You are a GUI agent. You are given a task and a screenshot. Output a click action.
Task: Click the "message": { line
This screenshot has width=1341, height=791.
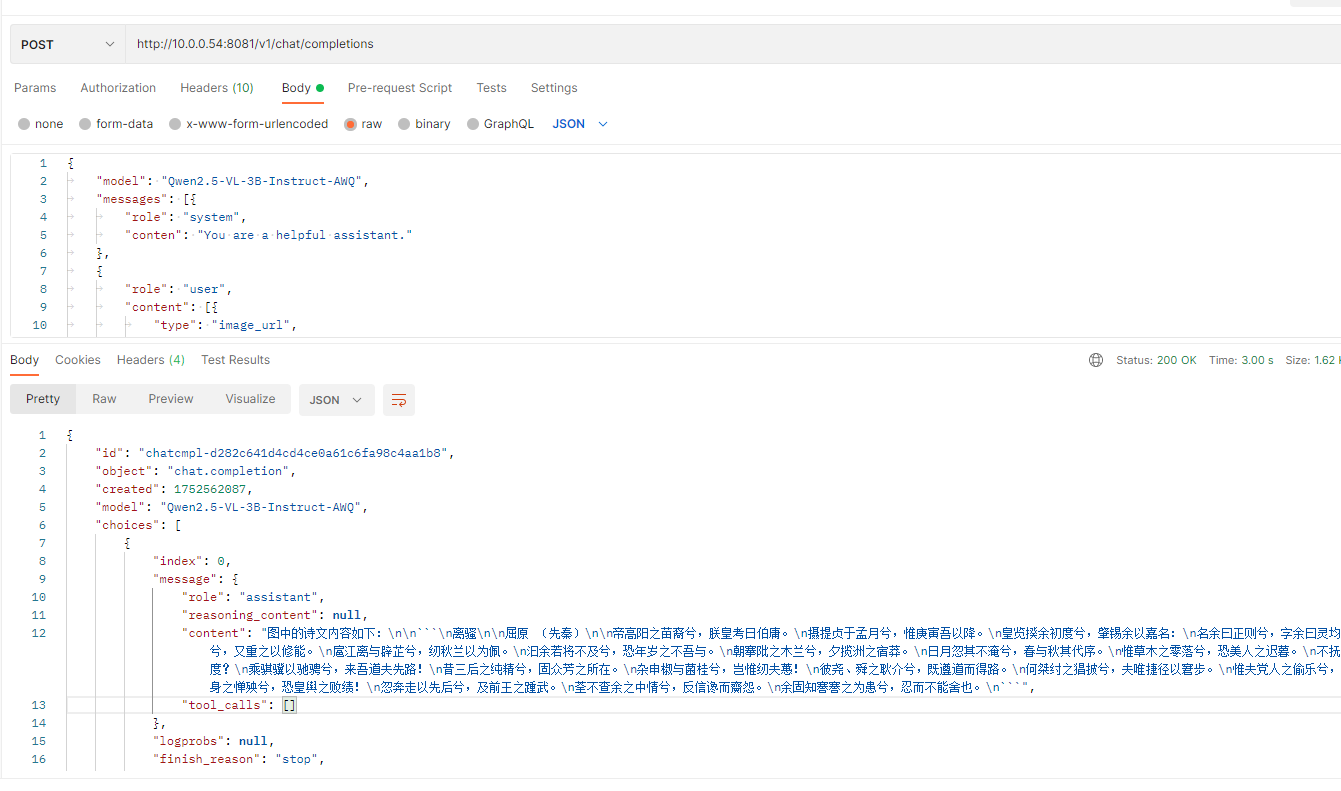pyautogui.click(x=195, y=579)
